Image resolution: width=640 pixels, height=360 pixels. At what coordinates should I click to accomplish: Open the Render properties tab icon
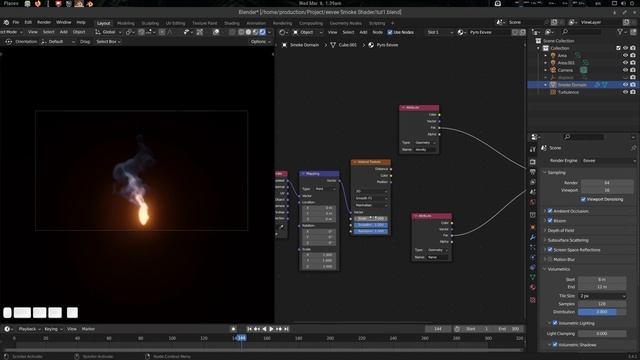533,162
